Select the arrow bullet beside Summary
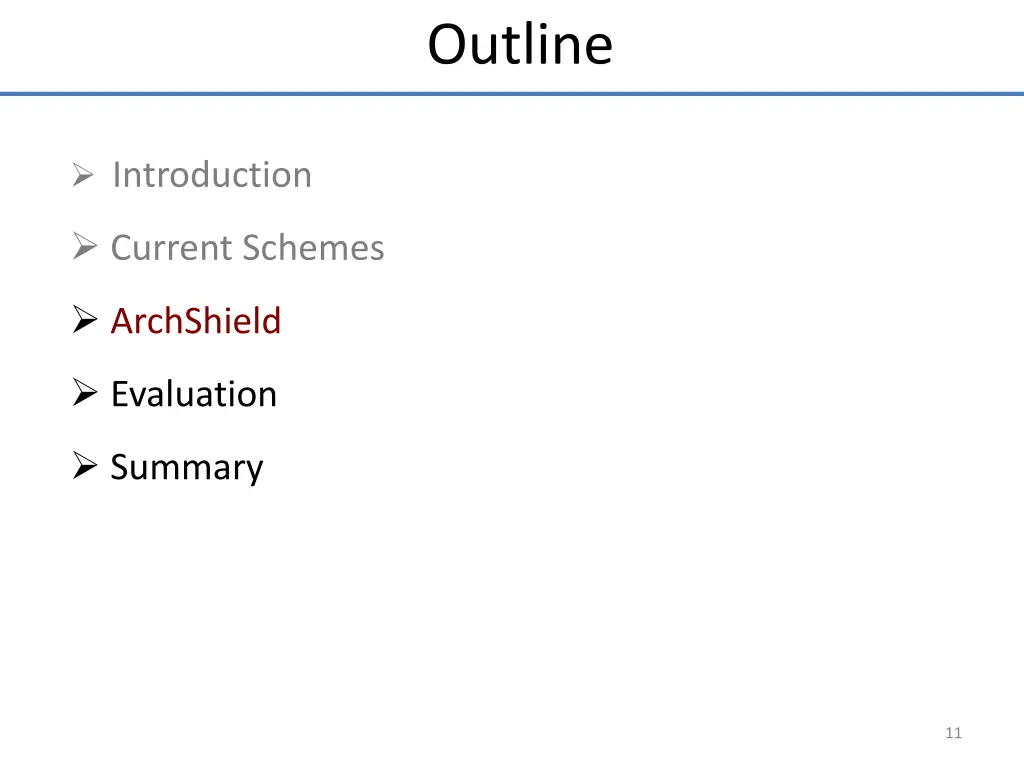The image size is (1024, 768). (x=85, y=466)
